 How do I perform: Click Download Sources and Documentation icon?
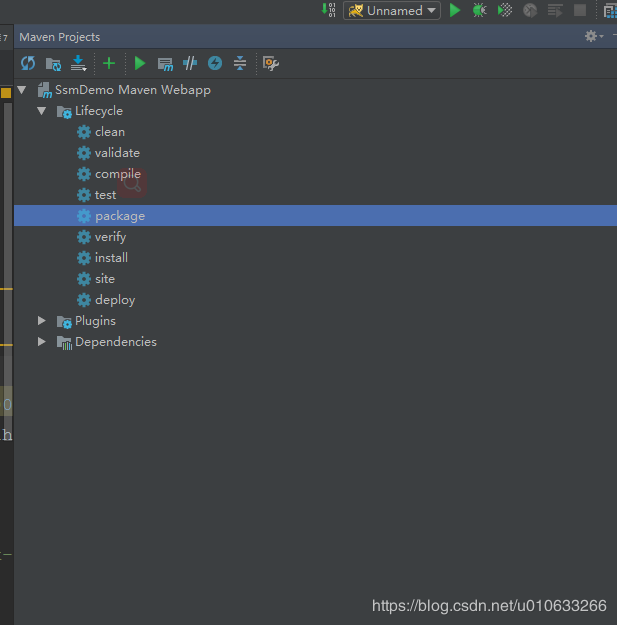coord(79,63)
